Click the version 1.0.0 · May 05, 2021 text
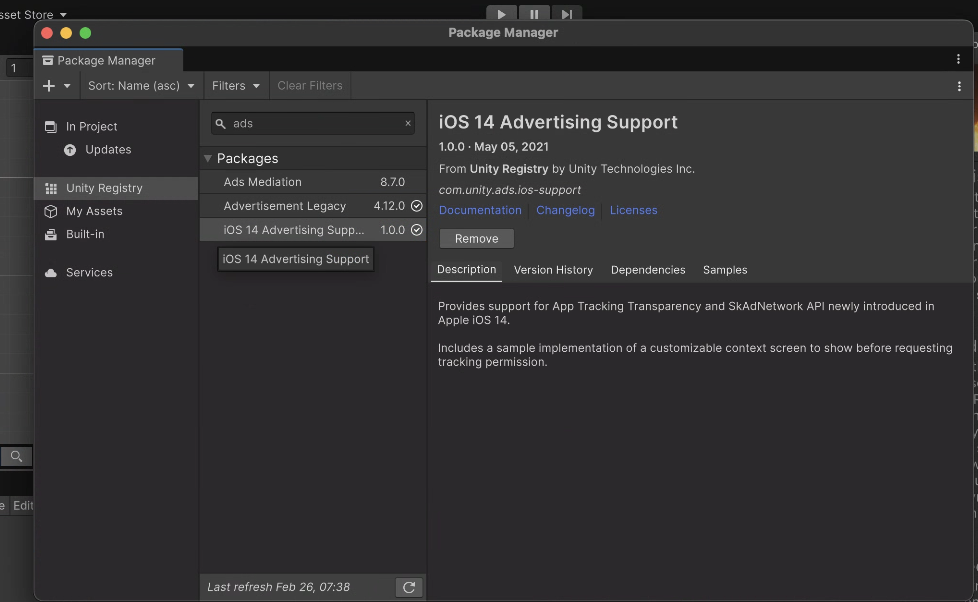This screenshot has height=602, width=978. (x=493, y=147)
